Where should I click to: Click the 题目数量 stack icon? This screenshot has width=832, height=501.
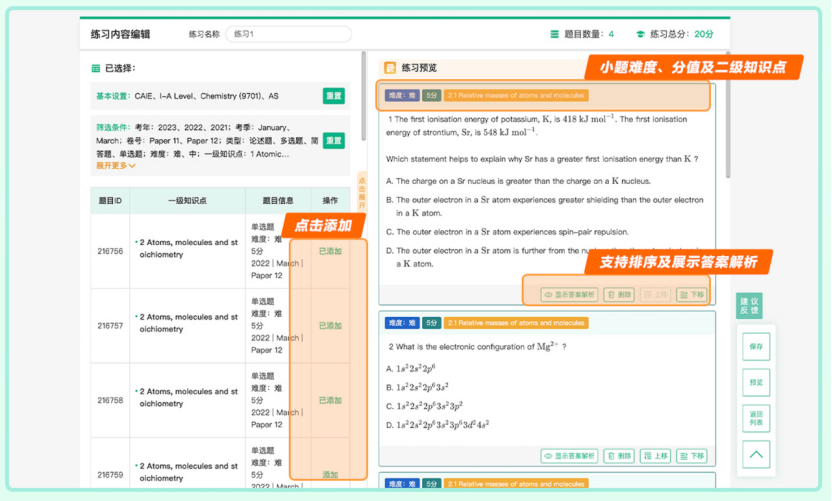point(554,34)
